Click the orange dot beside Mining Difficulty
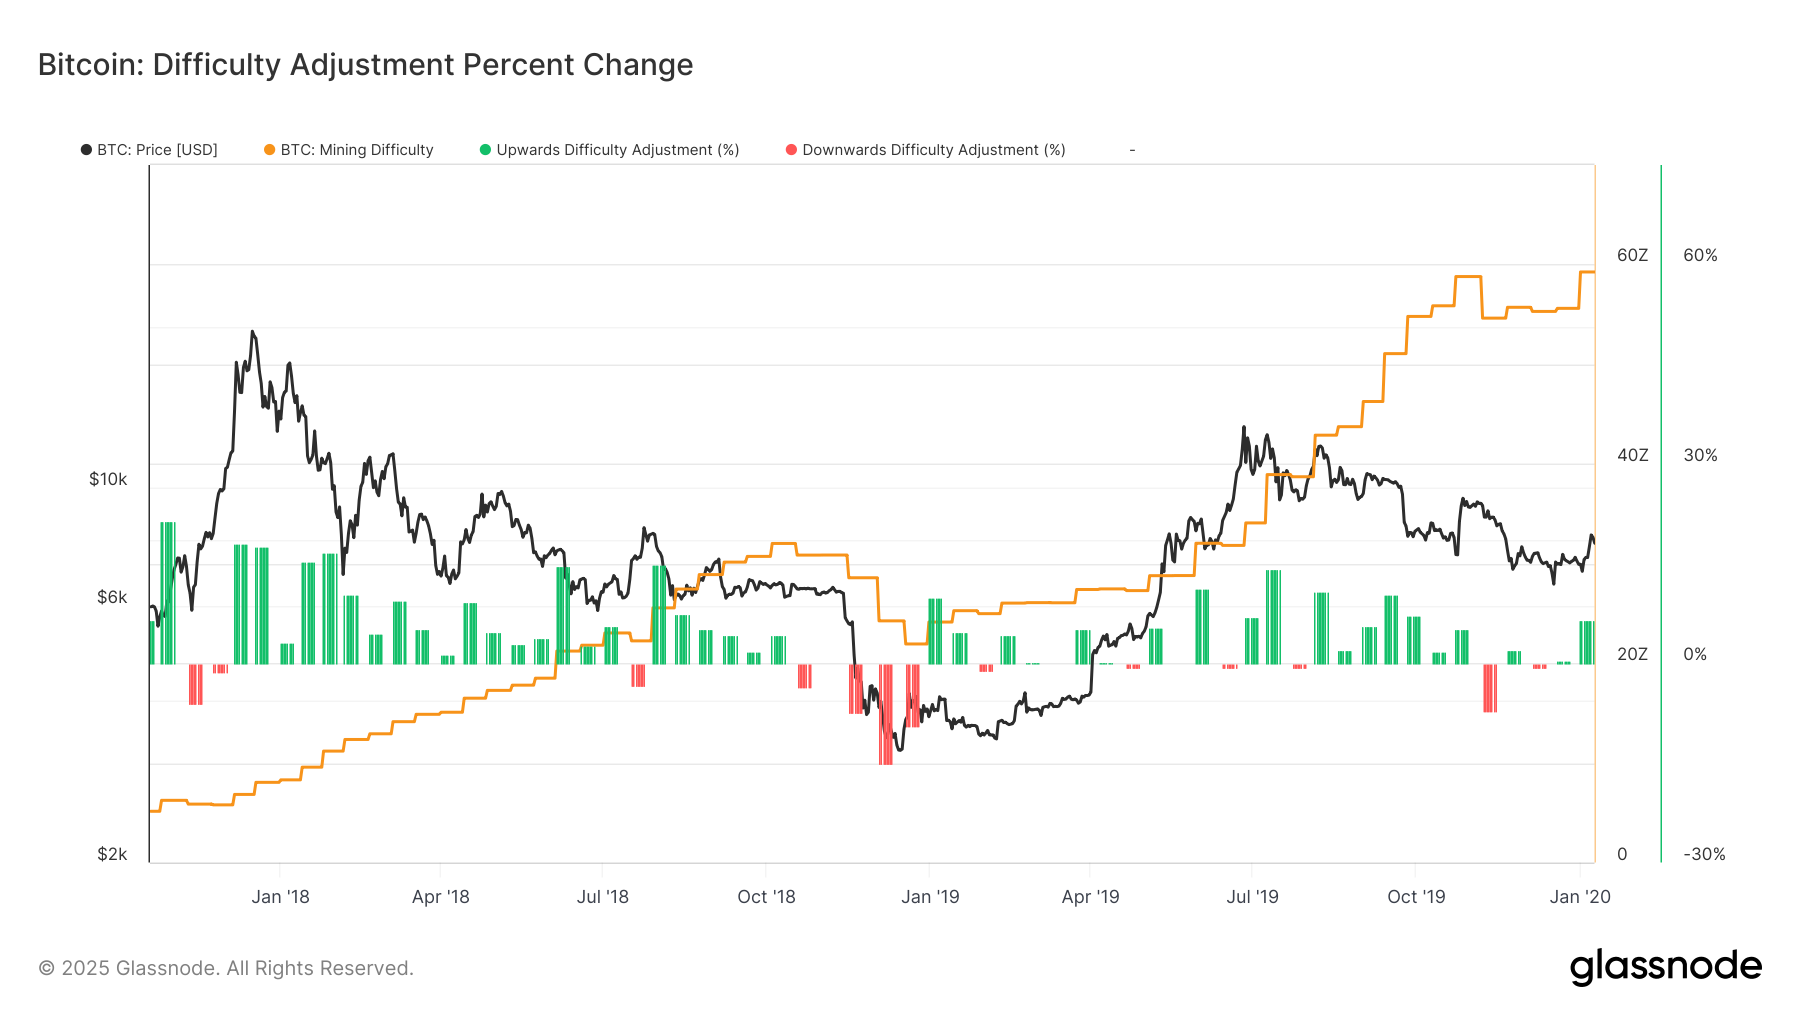 (270, 150)
